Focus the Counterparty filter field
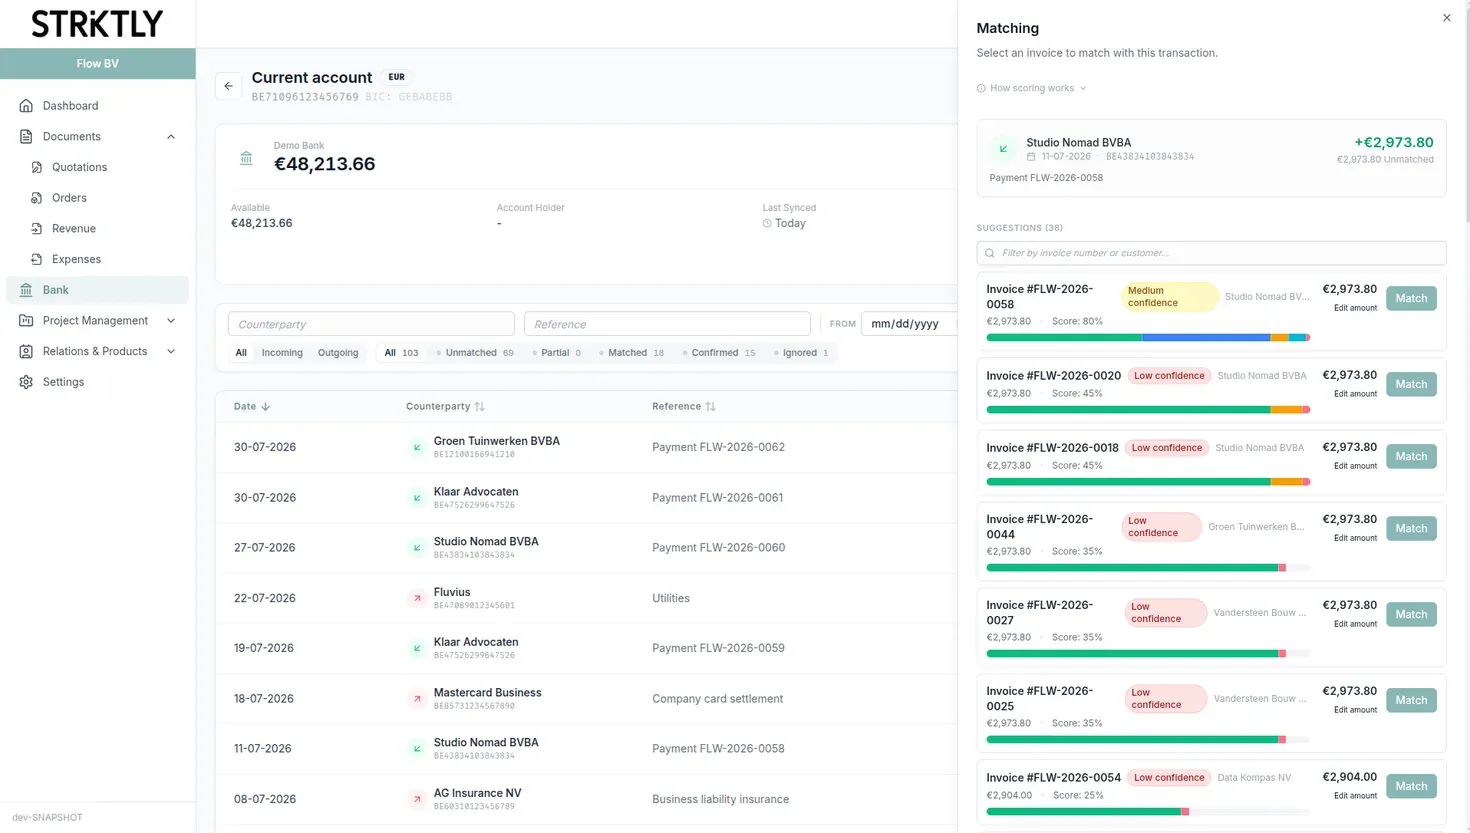Image resolution: width=1470 pixels, height=833 pixels. point(371,324)
